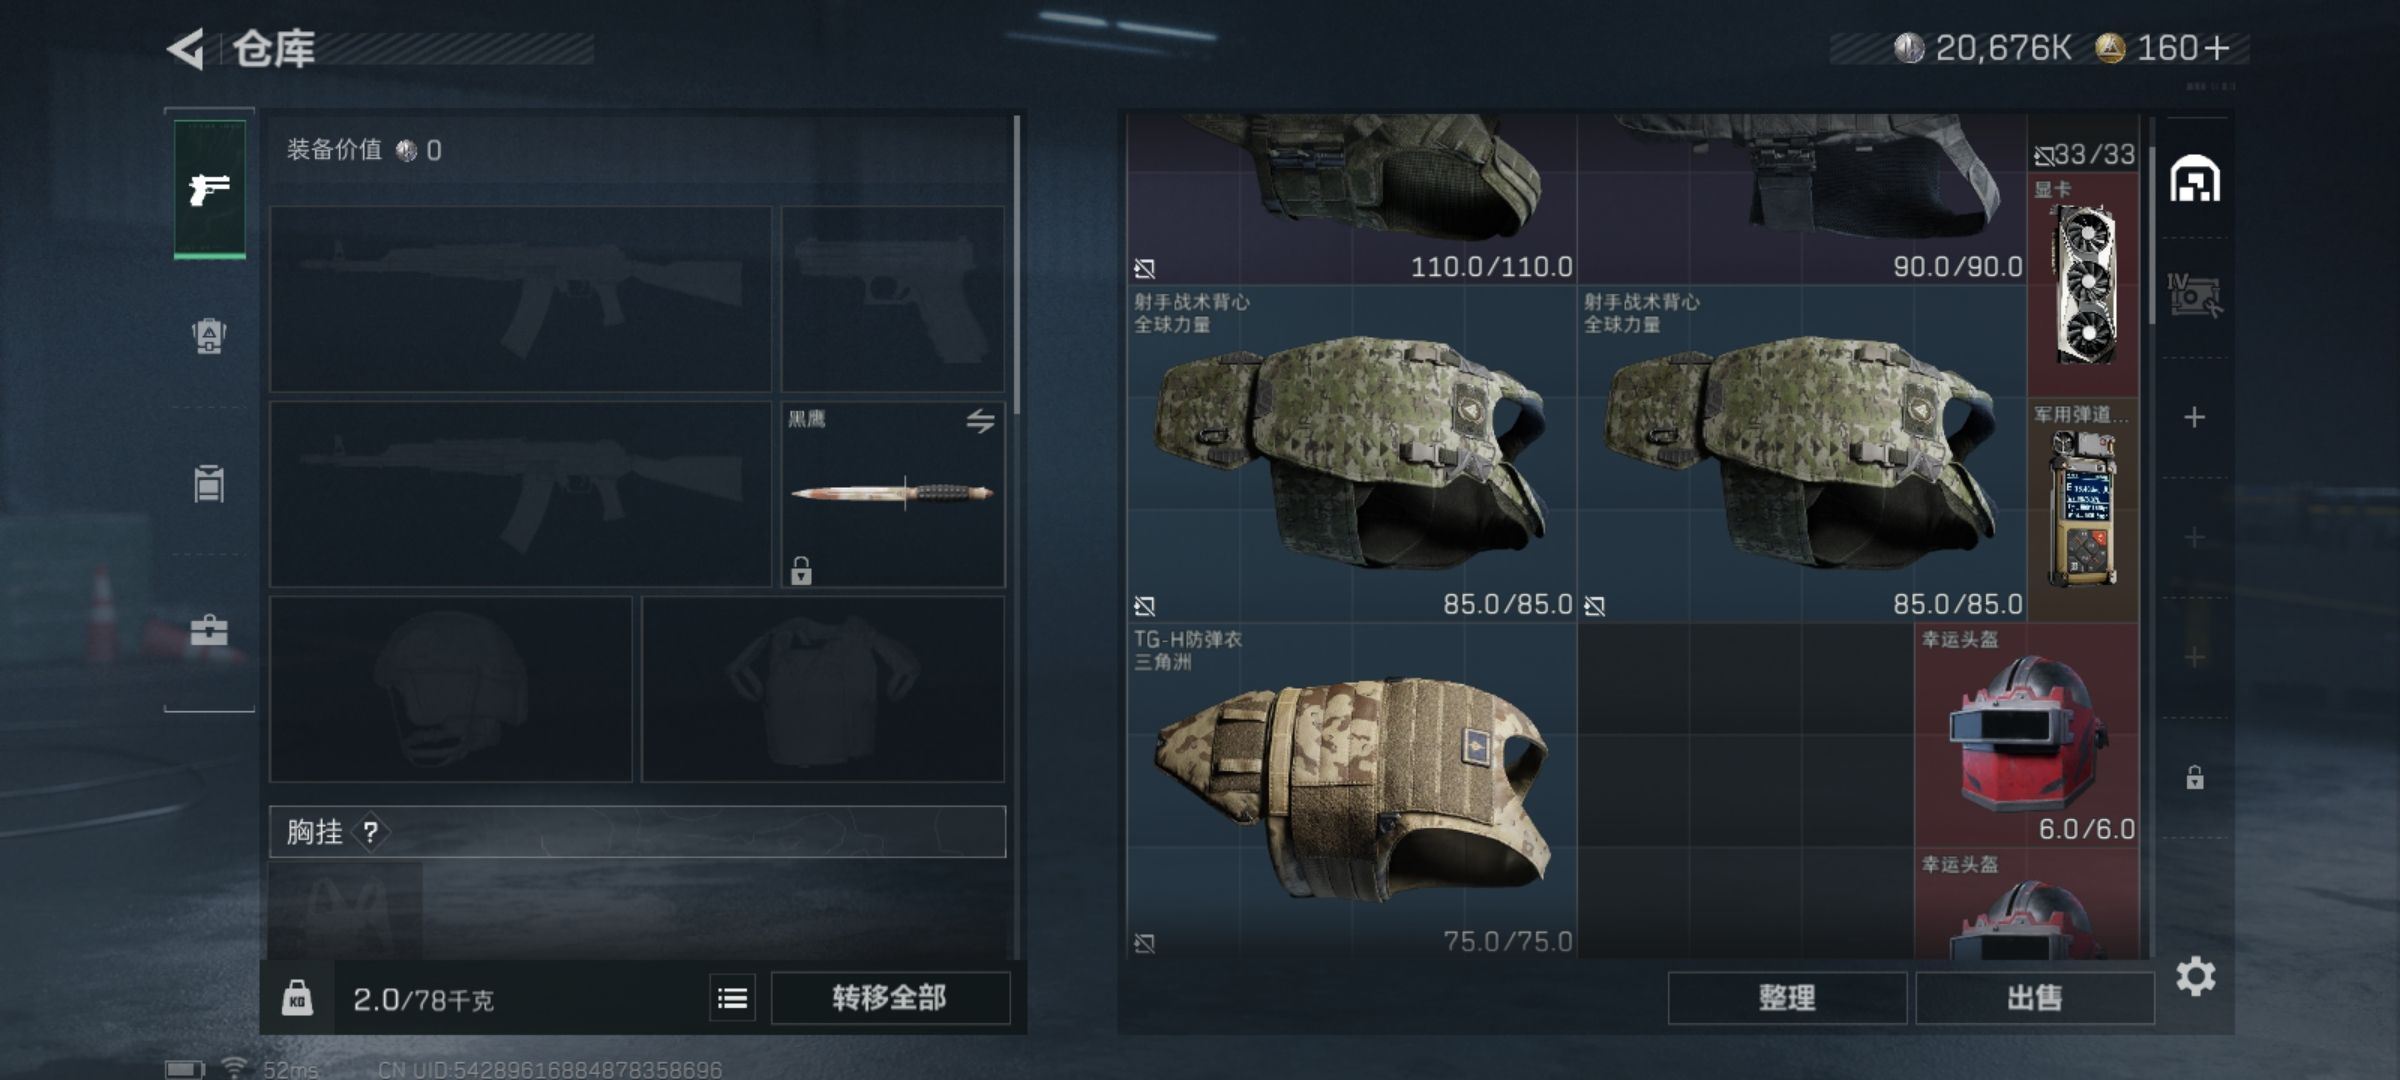Click the swap arrows on 黑鹰 knife slot

pos(980,421)
